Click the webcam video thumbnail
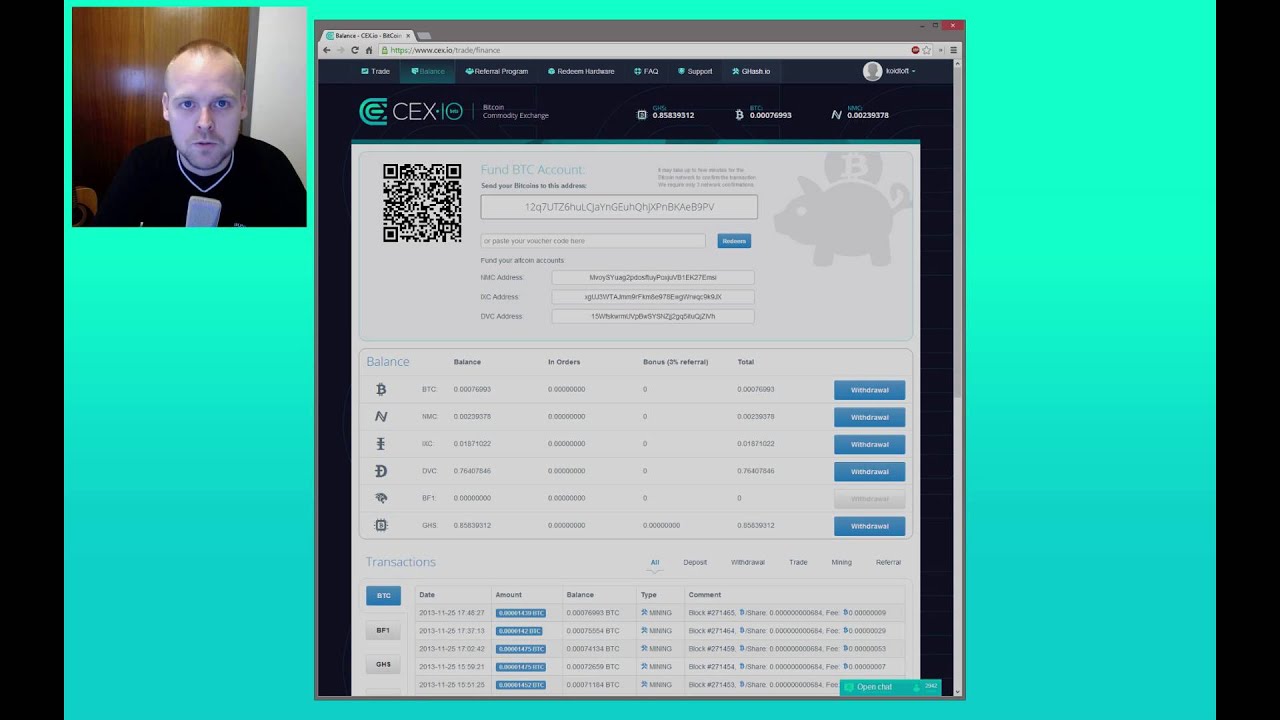 click(189, 117)
